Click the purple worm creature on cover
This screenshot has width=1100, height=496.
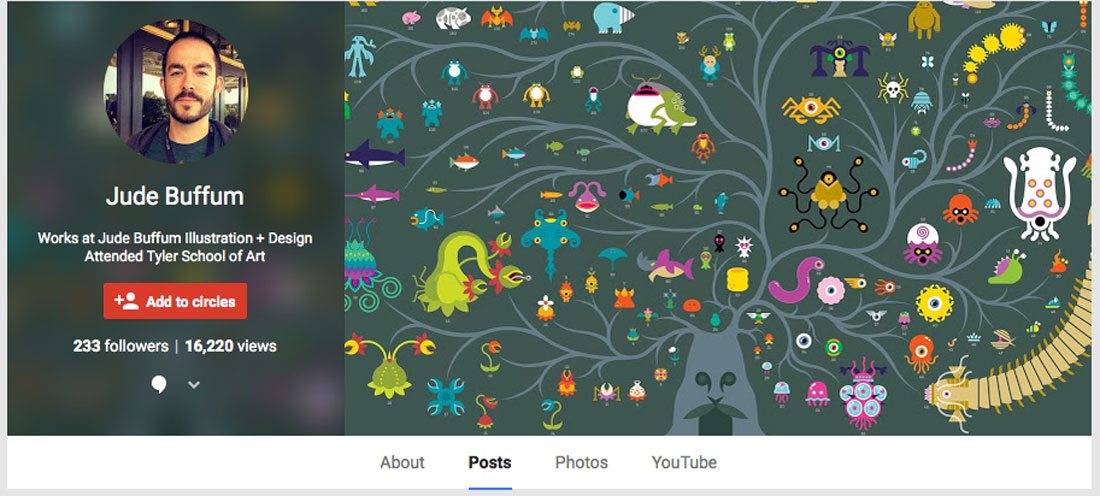coord(796,280)
